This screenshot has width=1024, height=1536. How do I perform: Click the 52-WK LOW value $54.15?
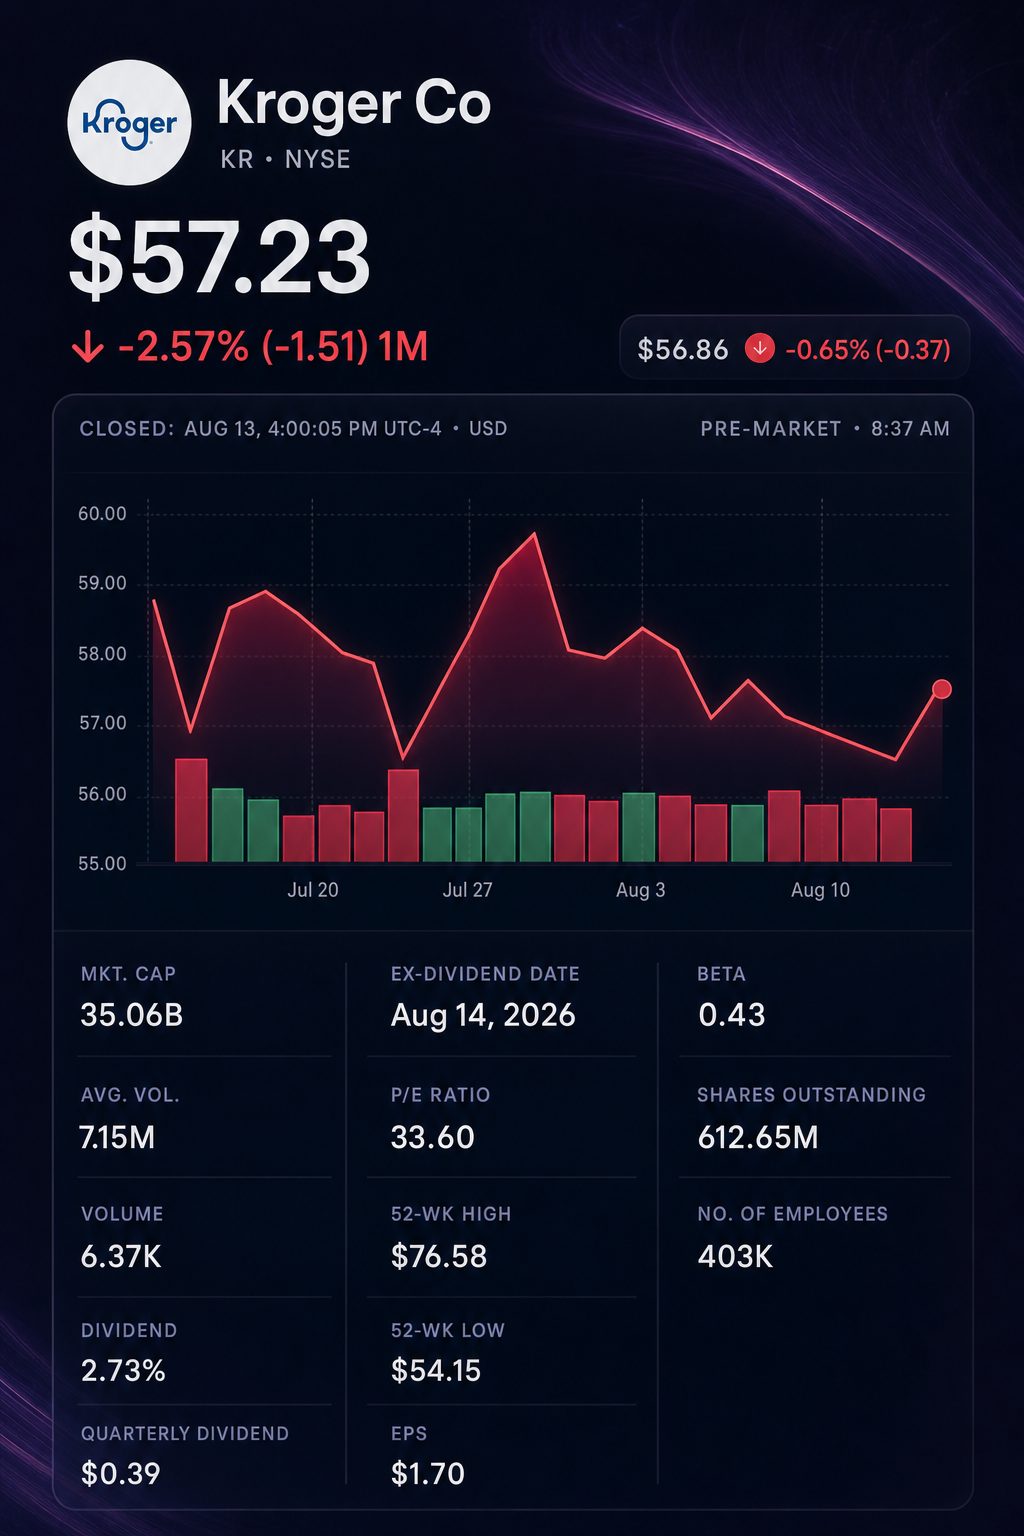pos(436,1371)
